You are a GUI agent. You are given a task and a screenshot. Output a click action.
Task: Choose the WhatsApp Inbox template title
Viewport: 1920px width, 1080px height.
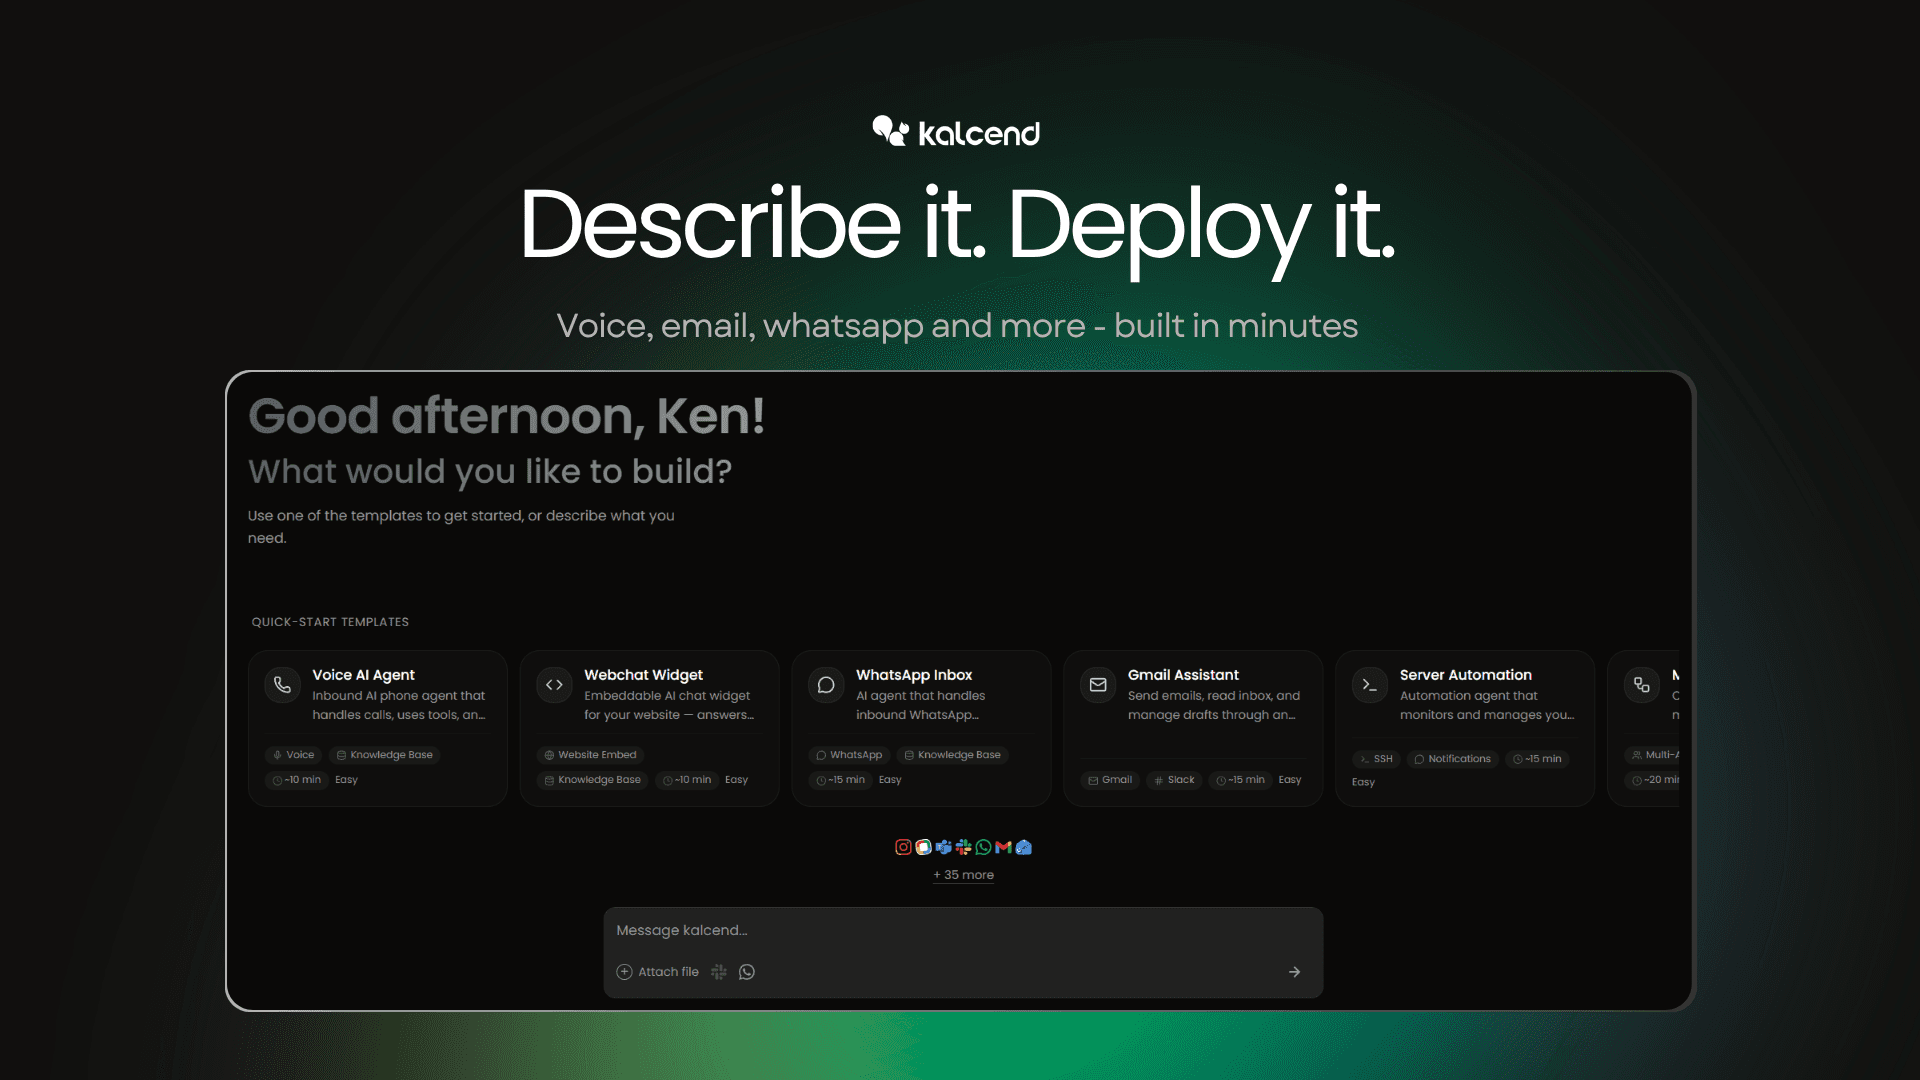[x=914, y=675]
